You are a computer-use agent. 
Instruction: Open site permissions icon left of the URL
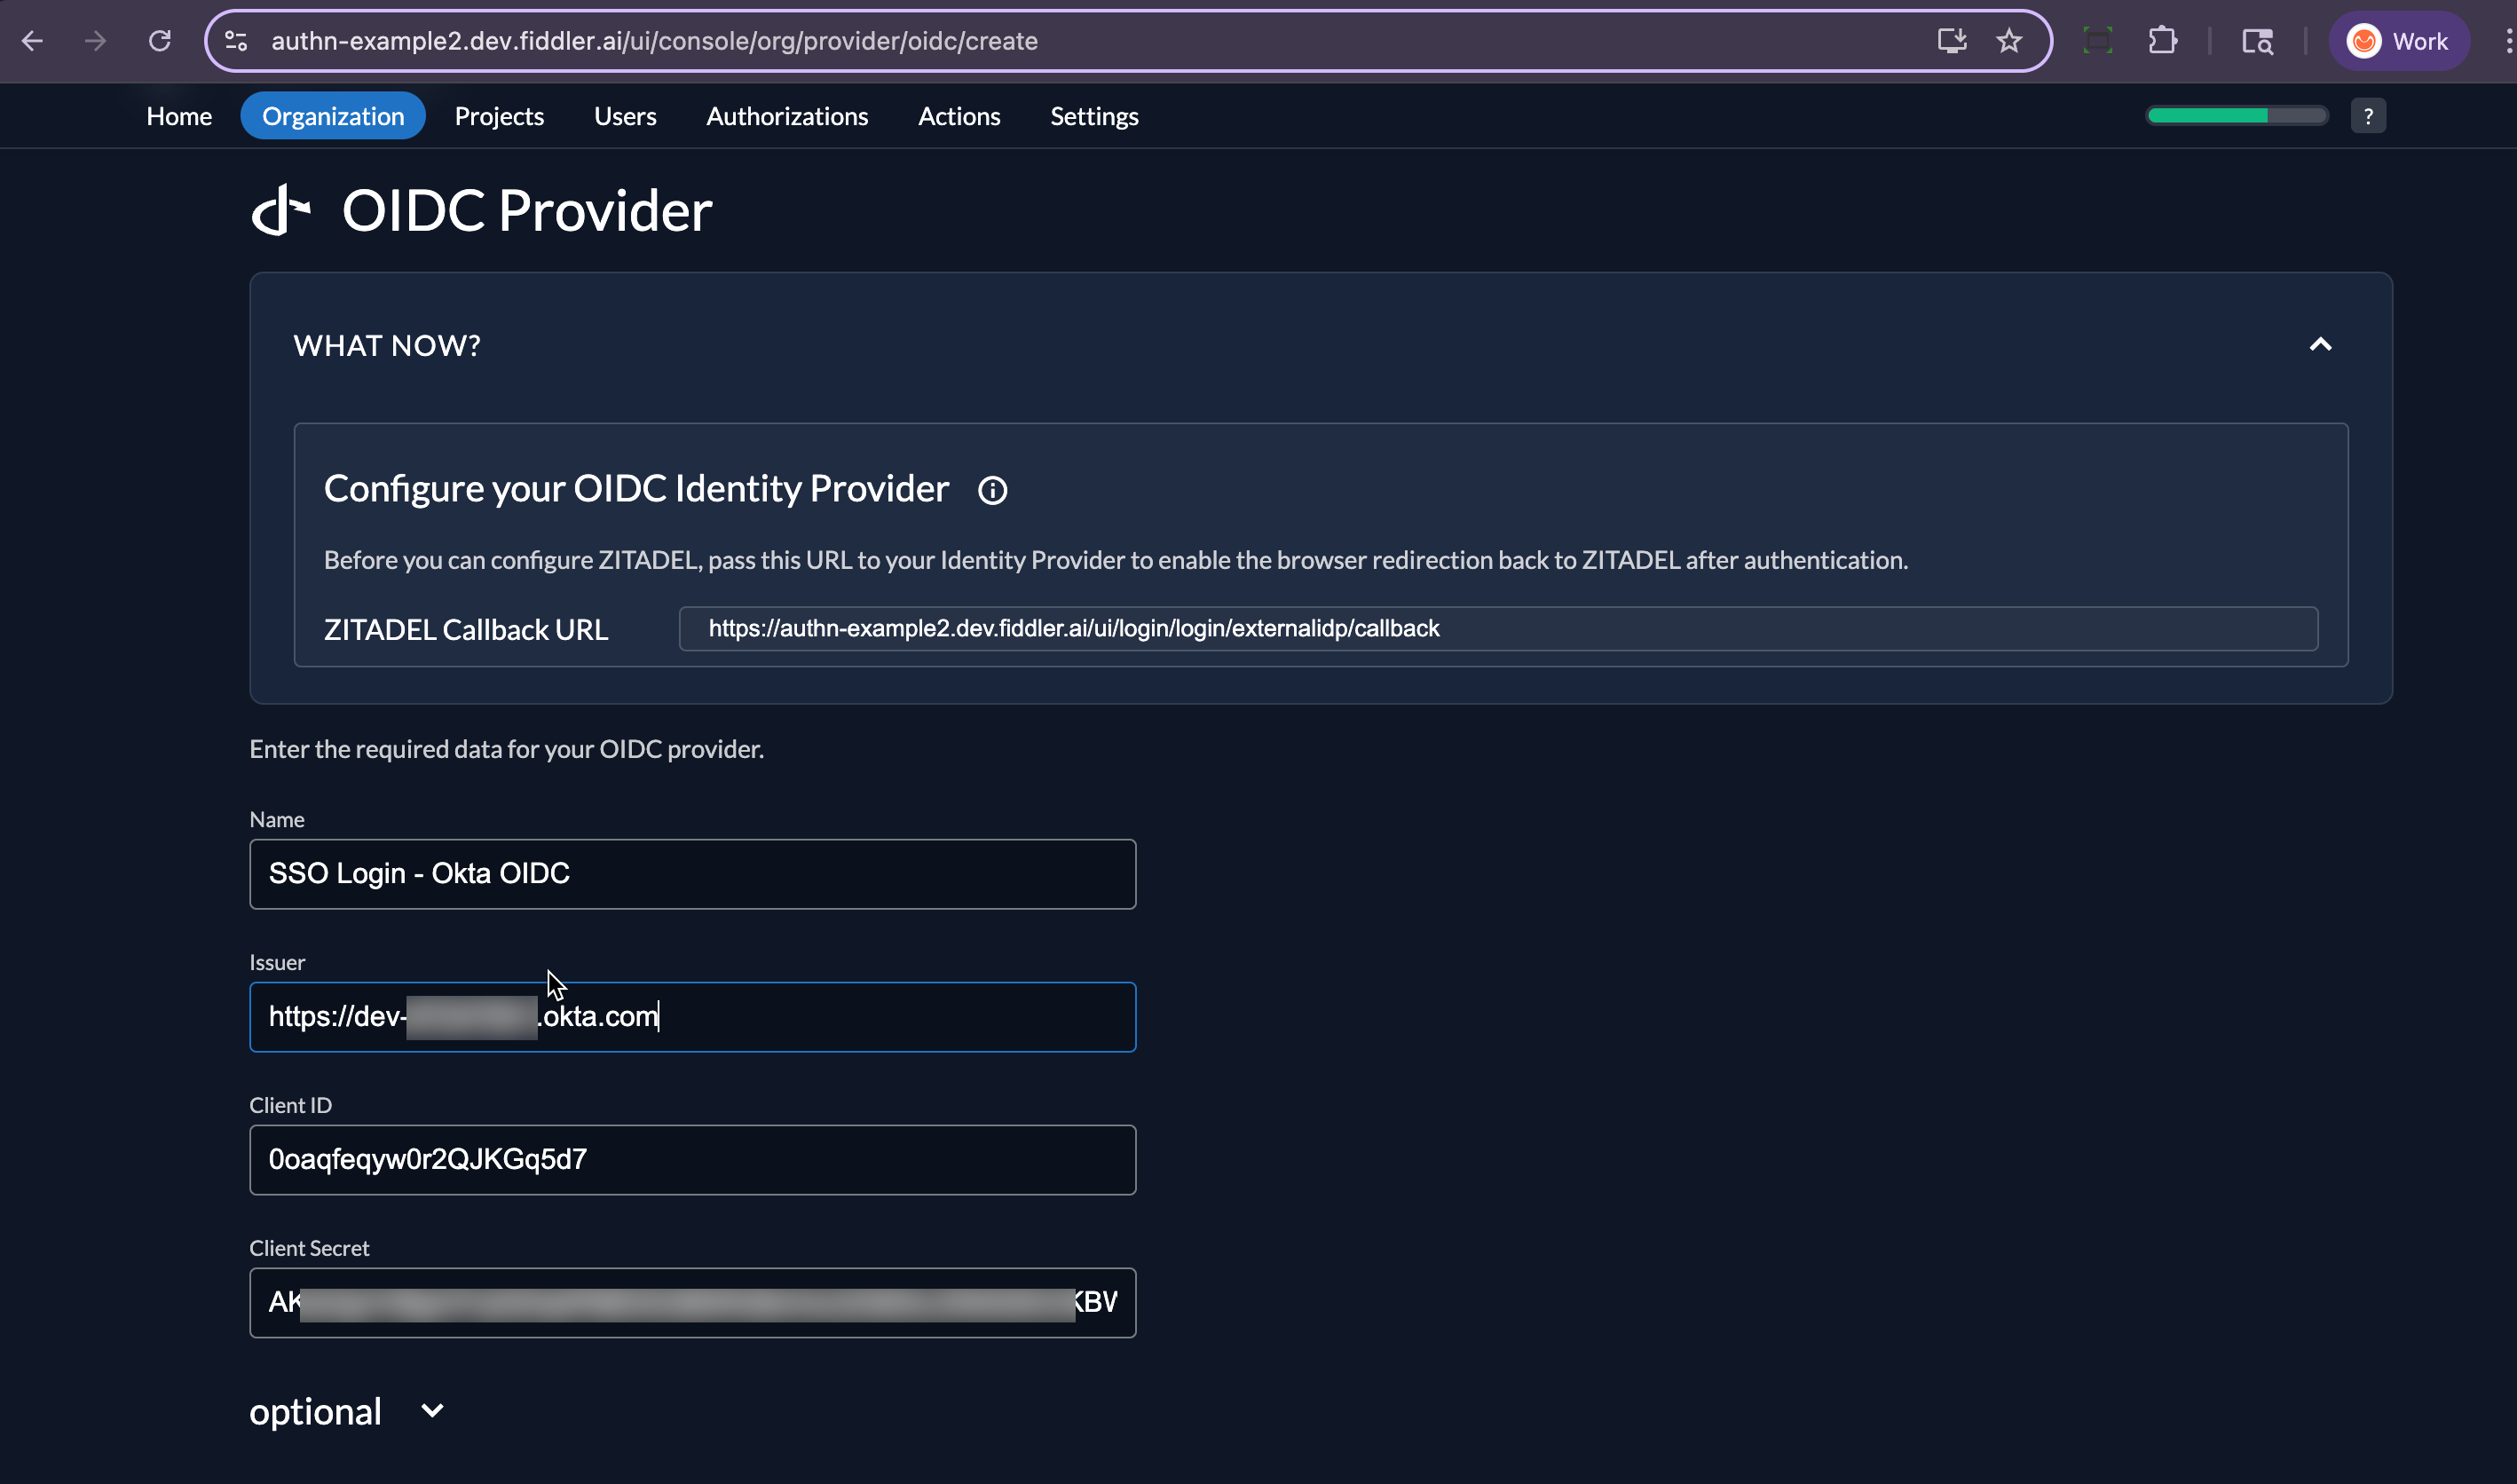(x=235, y=40)
